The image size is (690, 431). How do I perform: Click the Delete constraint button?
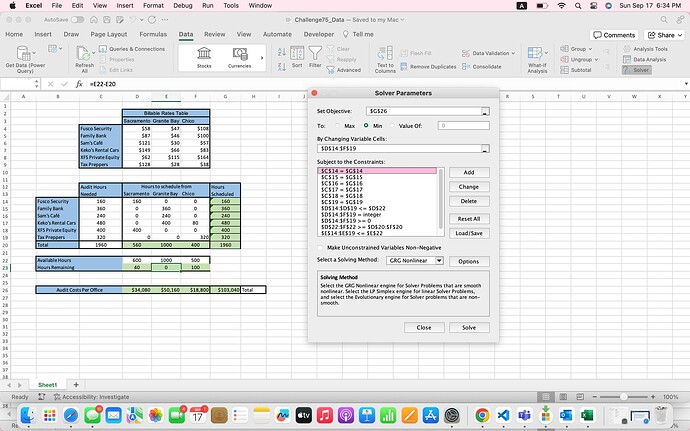point(469,201)
